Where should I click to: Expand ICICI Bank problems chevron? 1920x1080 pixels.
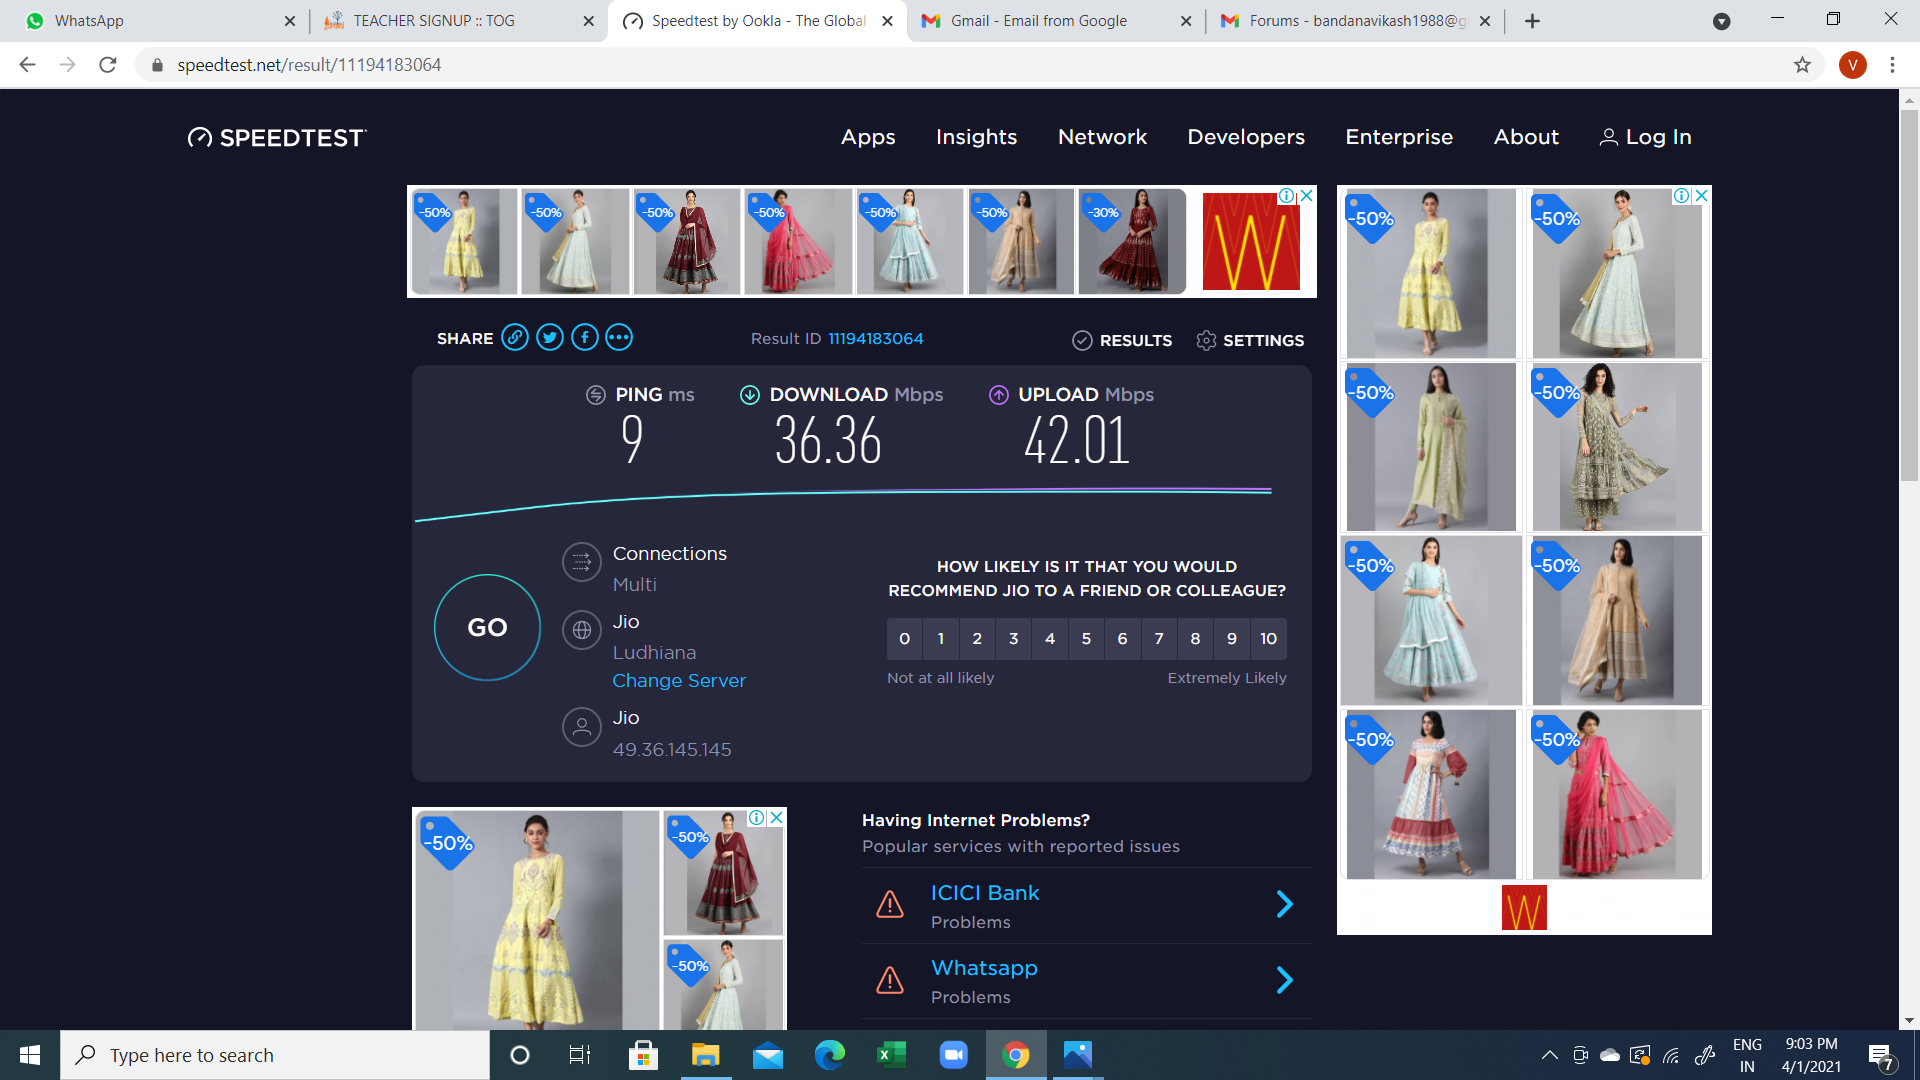point(1285,905)
